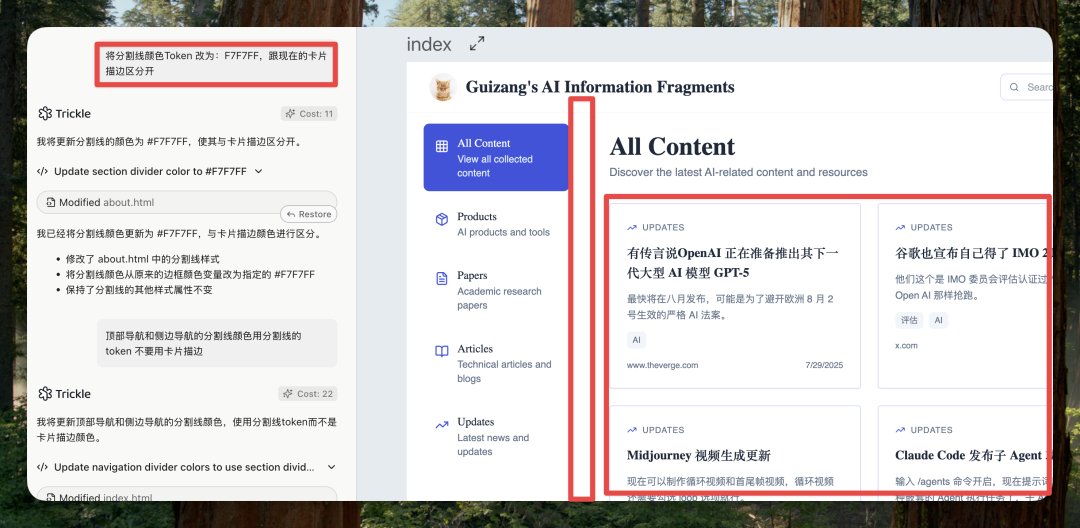
Task: Click the 'All Content' page heading
Action: tap(672, 147)
